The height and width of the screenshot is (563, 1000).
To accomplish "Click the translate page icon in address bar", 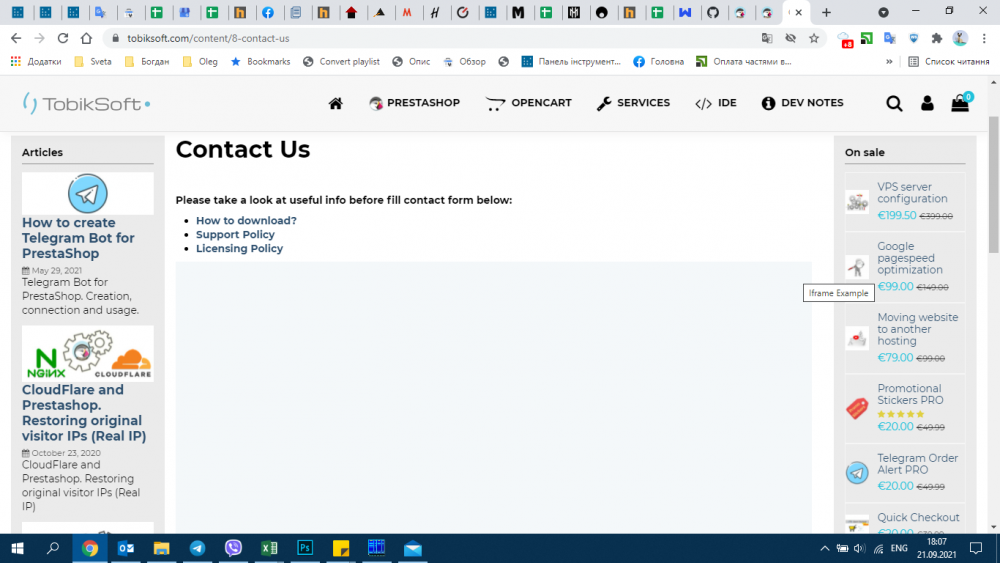I will click(x=767, y=38).
